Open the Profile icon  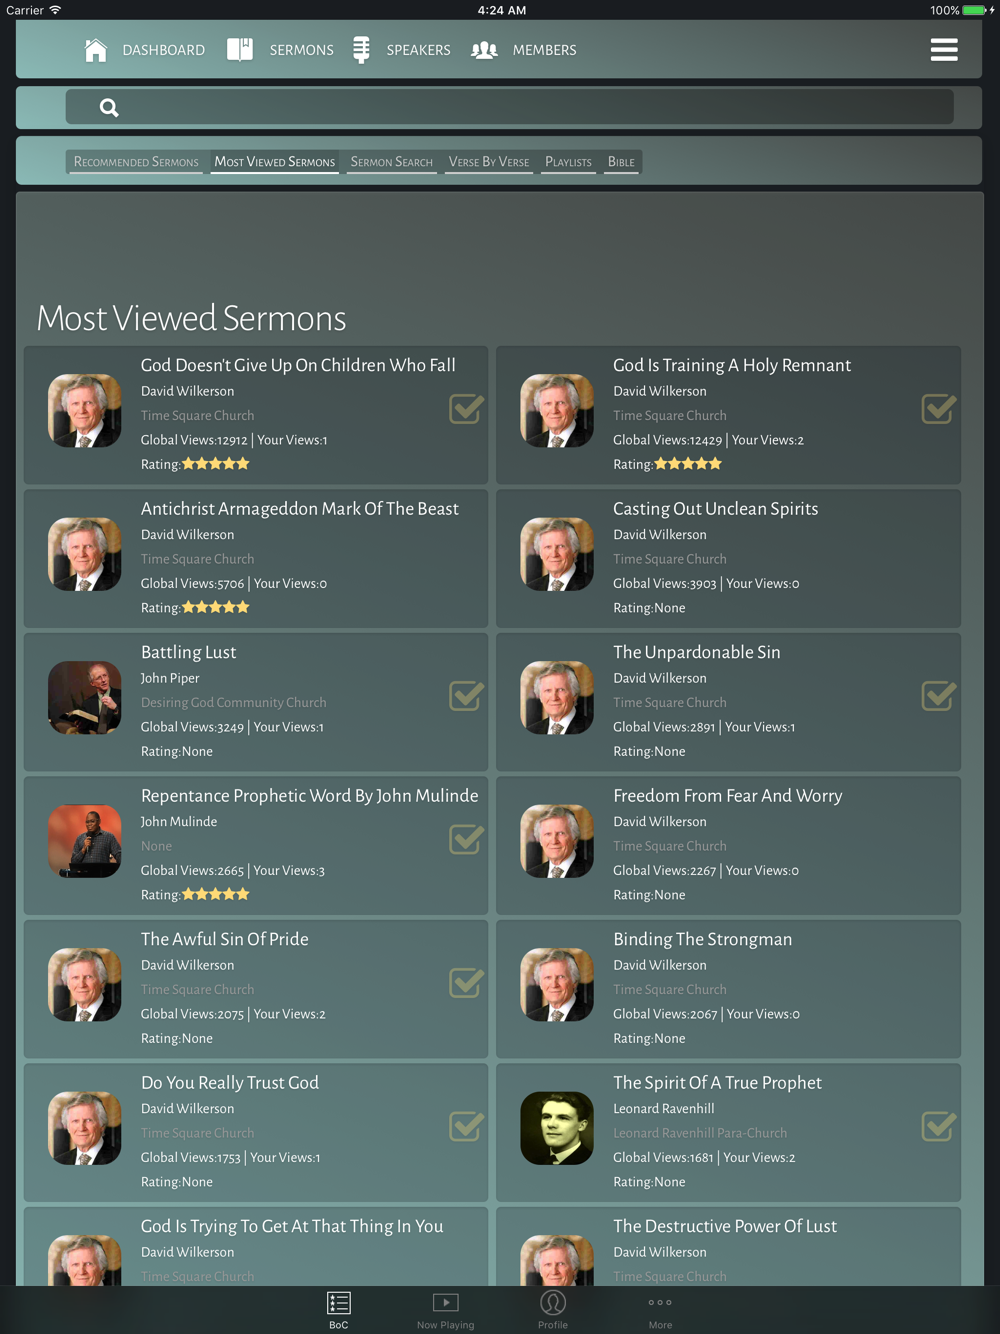(x=553, y=1302)
